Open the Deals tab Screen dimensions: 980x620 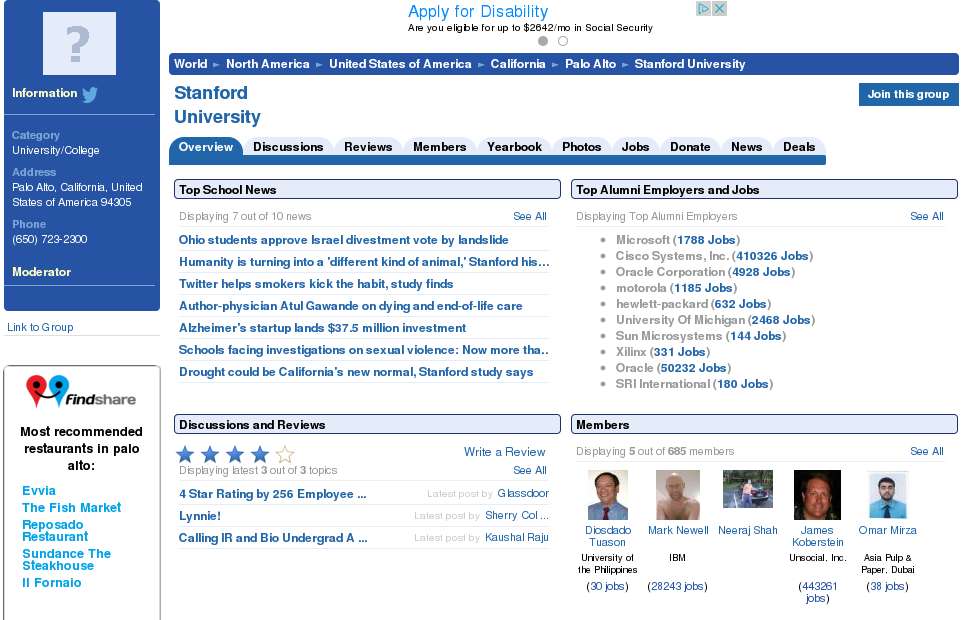(799, 147)
